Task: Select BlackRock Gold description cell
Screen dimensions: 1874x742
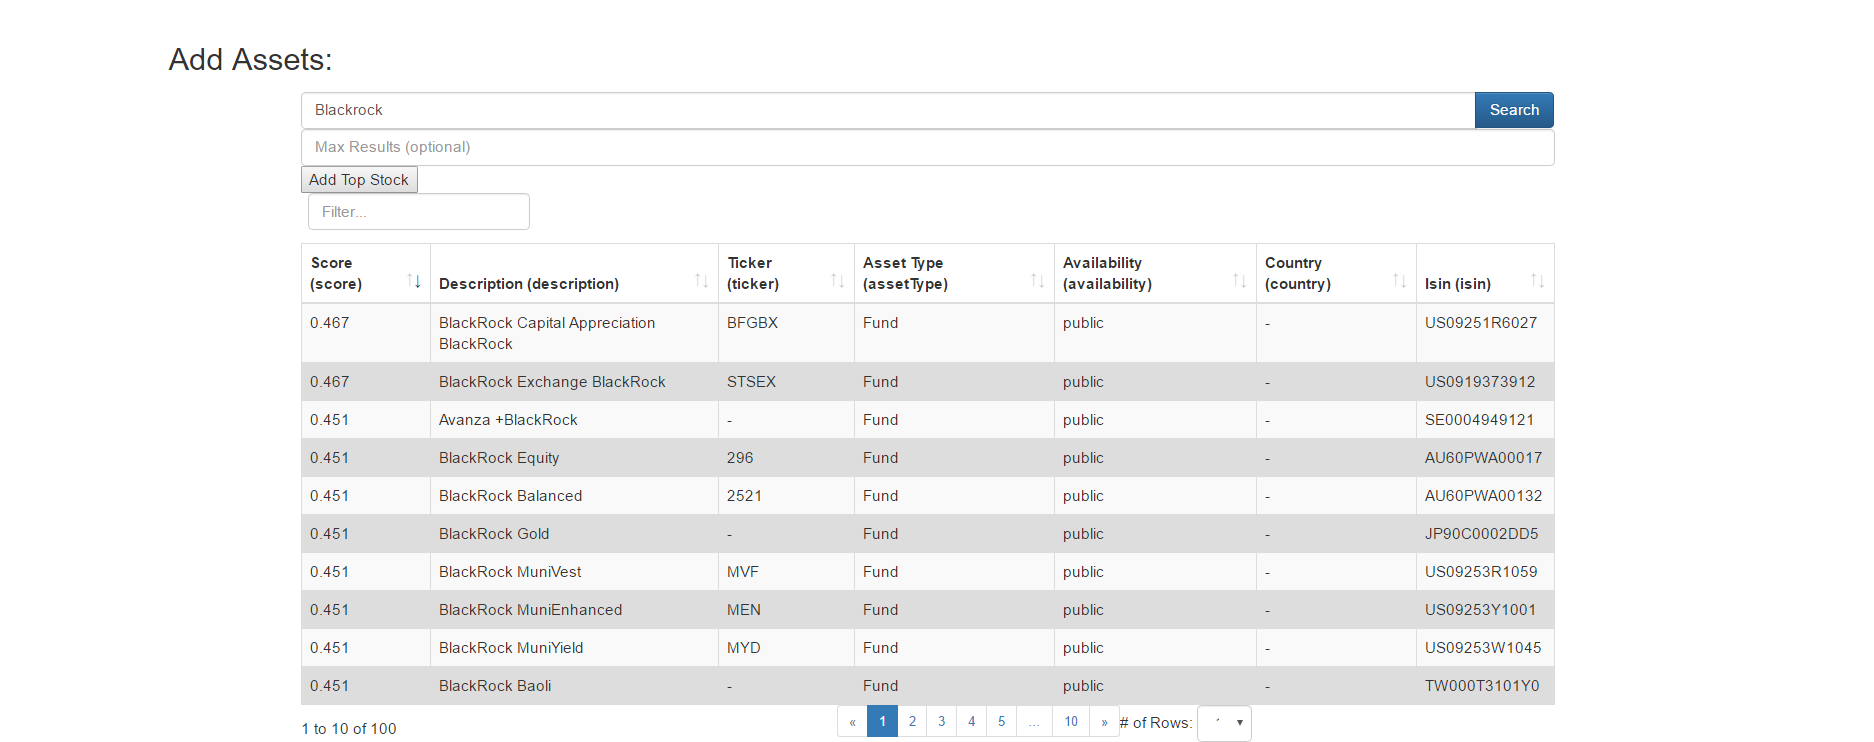Action: coord(574,534)
